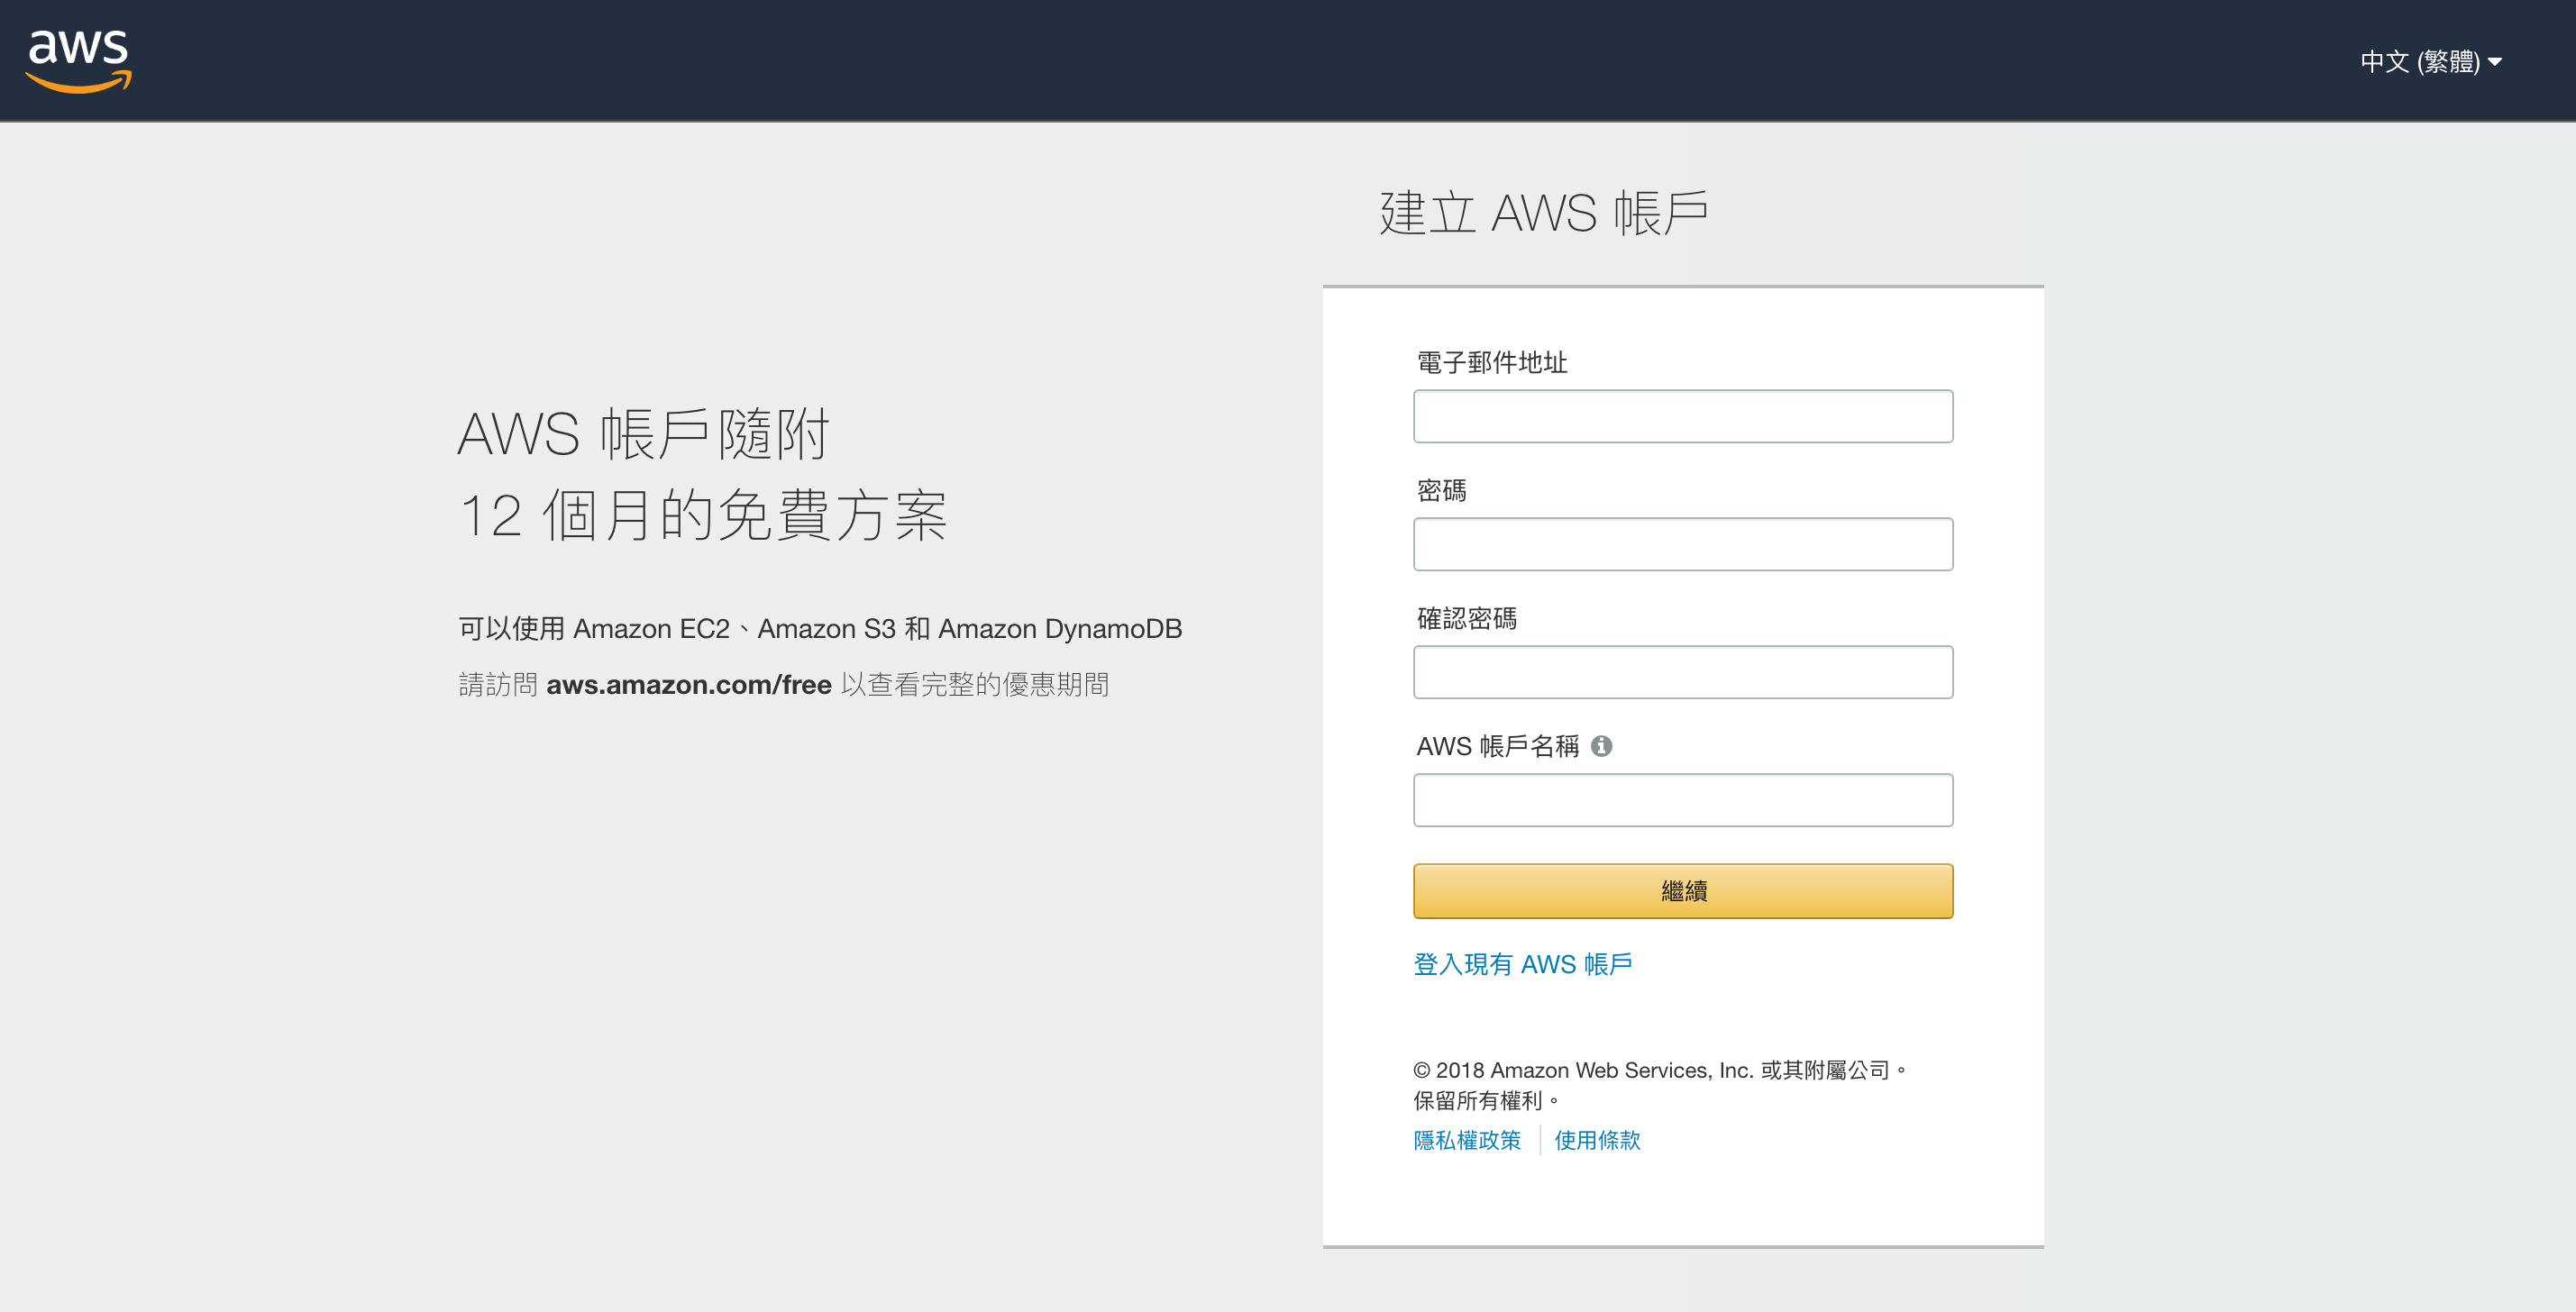Viewport: 2576px width, 1312px height.
Task: Open the 登入現有 AWS 帳戶 sign-in link
Action: pos(1523,964)
